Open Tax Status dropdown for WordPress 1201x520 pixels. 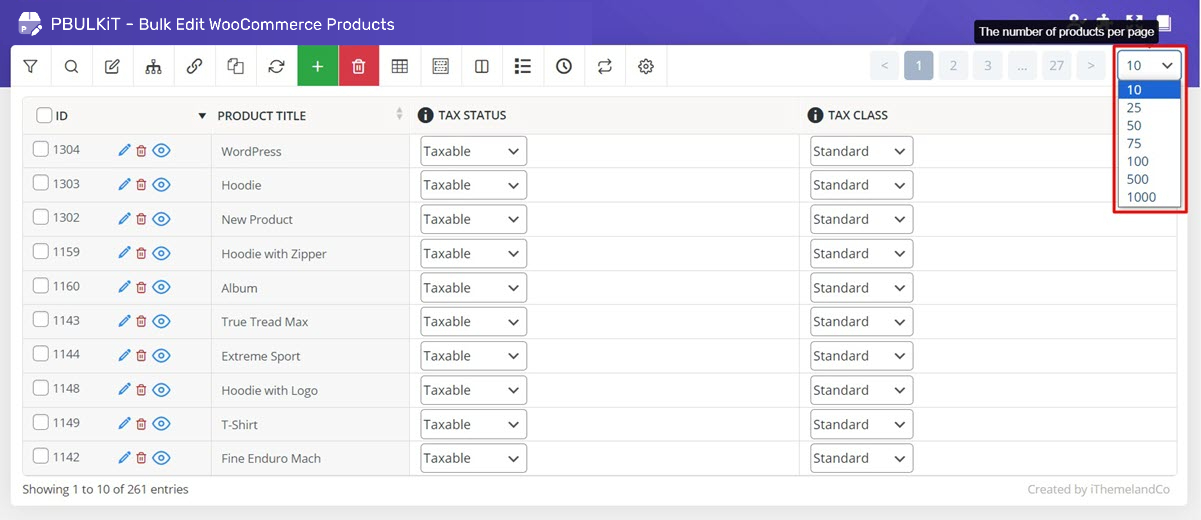tap(473, 152)
